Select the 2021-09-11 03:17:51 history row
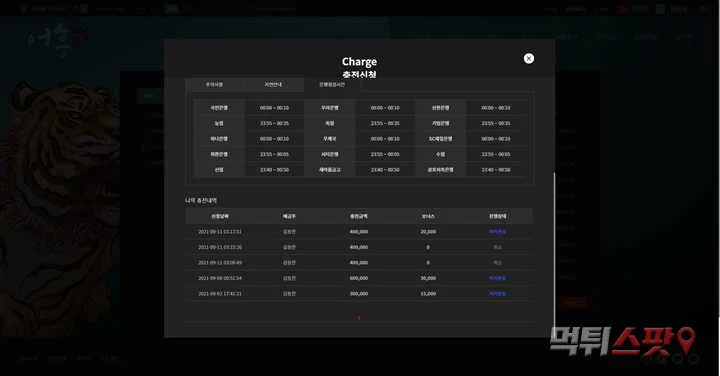Screen dimensions: 720x376 click(360, 232)
